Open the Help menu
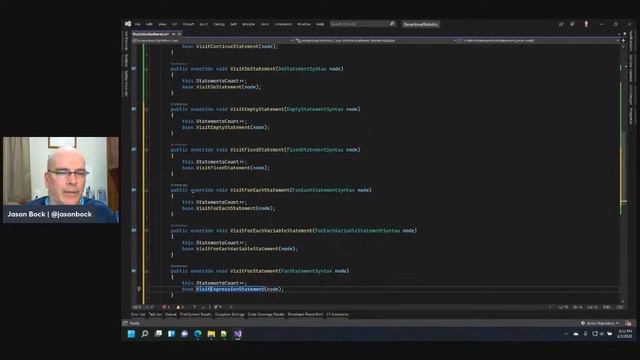The image size is (640, 360). pyautogui.click(x=320, y=24)
